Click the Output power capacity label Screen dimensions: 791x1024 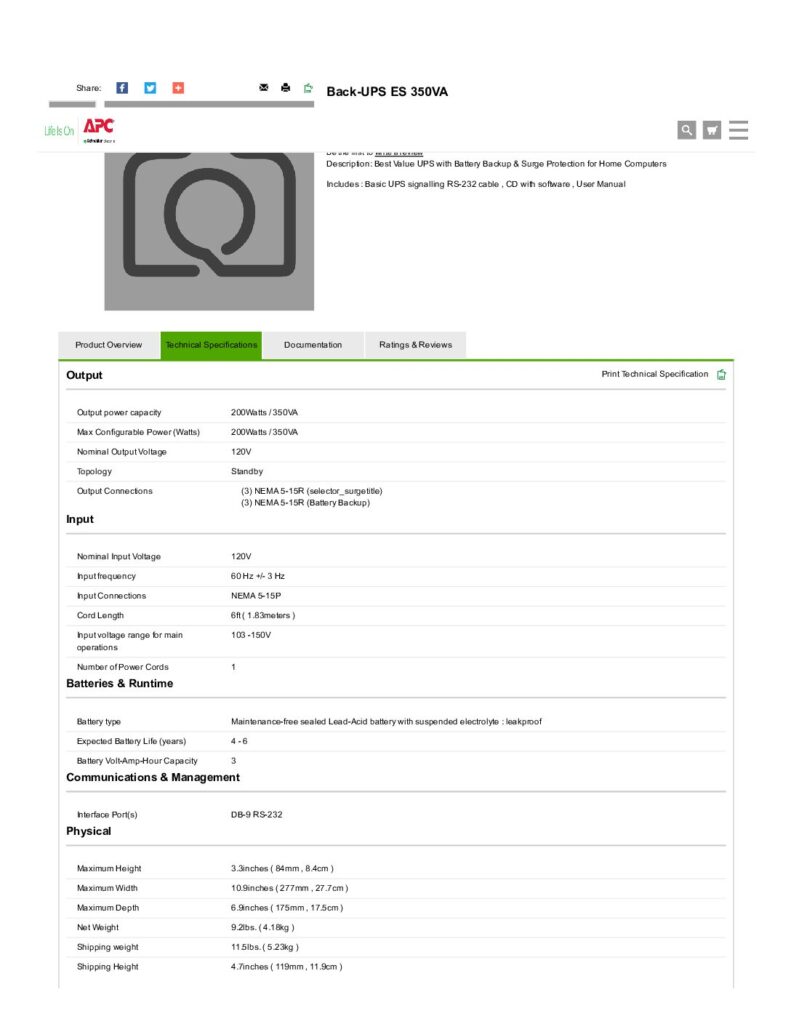click(119, 413)
